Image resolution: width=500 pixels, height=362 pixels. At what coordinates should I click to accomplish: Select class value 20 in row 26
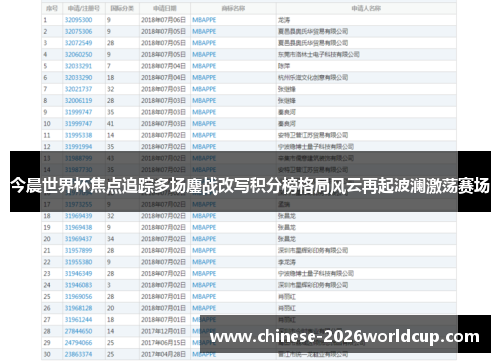[x=110, y=308]
